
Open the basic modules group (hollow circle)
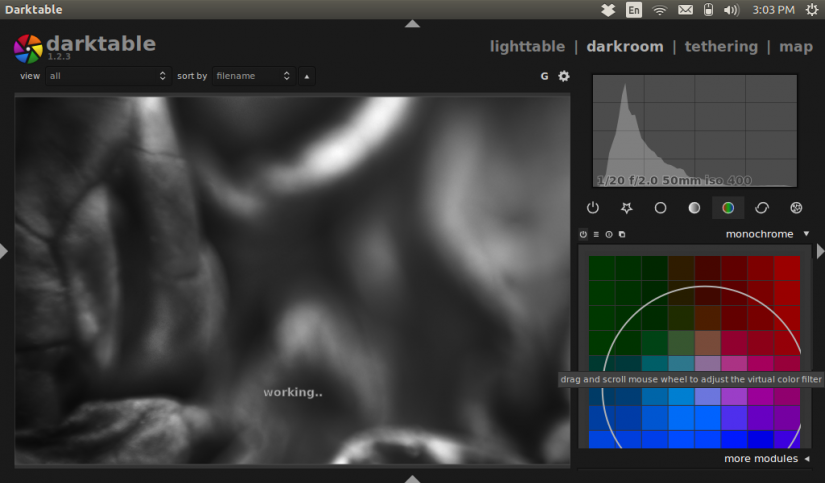(660, 208)
